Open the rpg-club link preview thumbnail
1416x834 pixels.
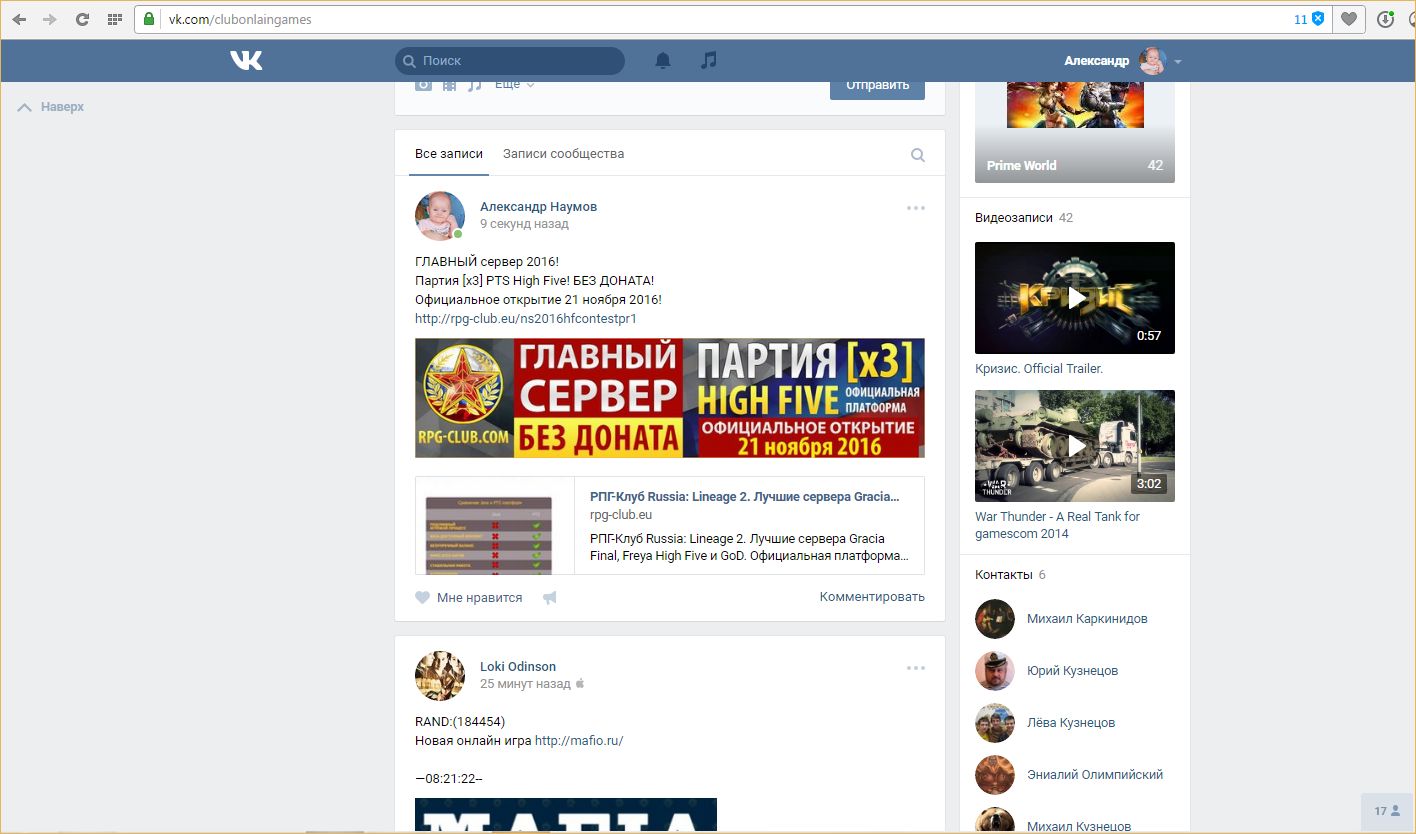(x=496, y=526)
